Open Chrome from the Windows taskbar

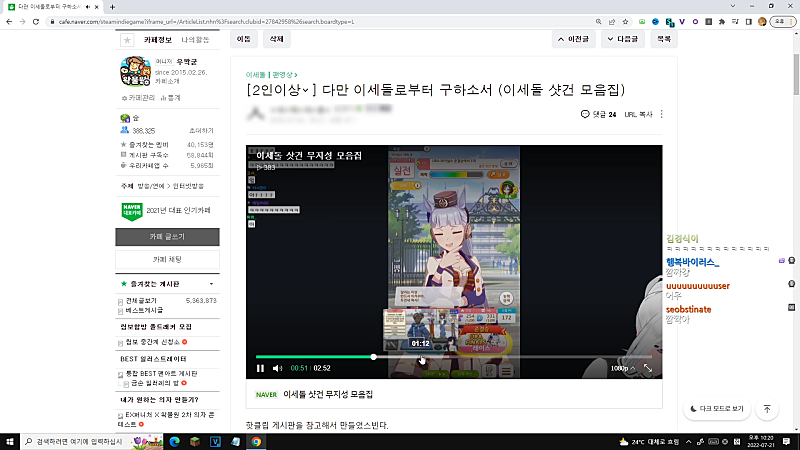pyautogui.click(x=256, y=442)
